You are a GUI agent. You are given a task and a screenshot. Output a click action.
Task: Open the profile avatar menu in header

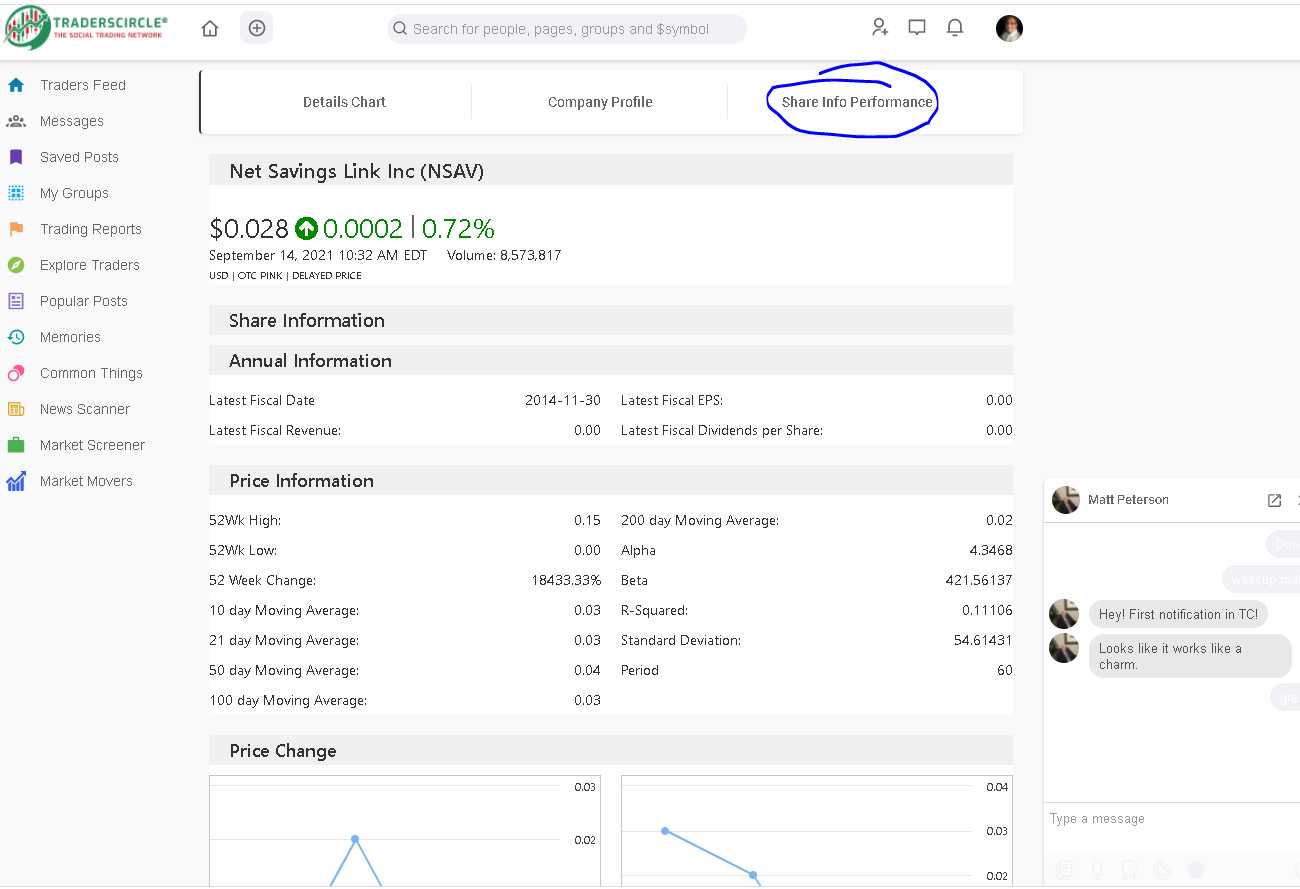click(1009, 28)
